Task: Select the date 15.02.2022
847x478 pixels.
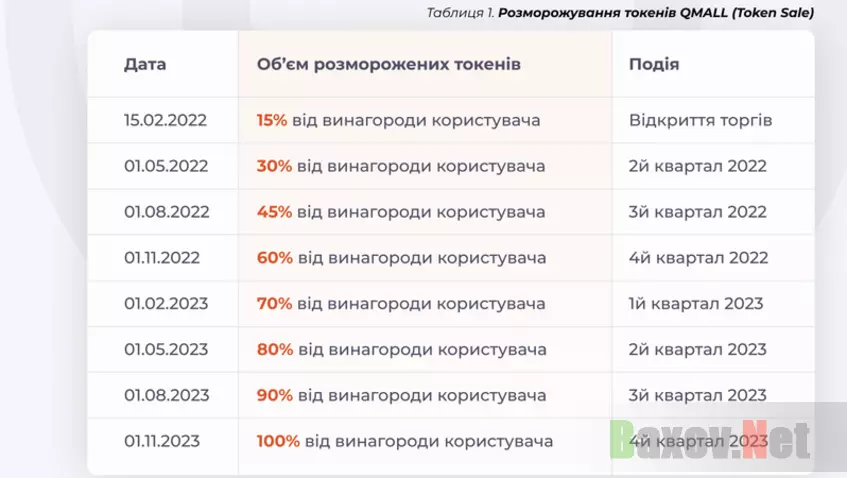Action: point(165,121)
